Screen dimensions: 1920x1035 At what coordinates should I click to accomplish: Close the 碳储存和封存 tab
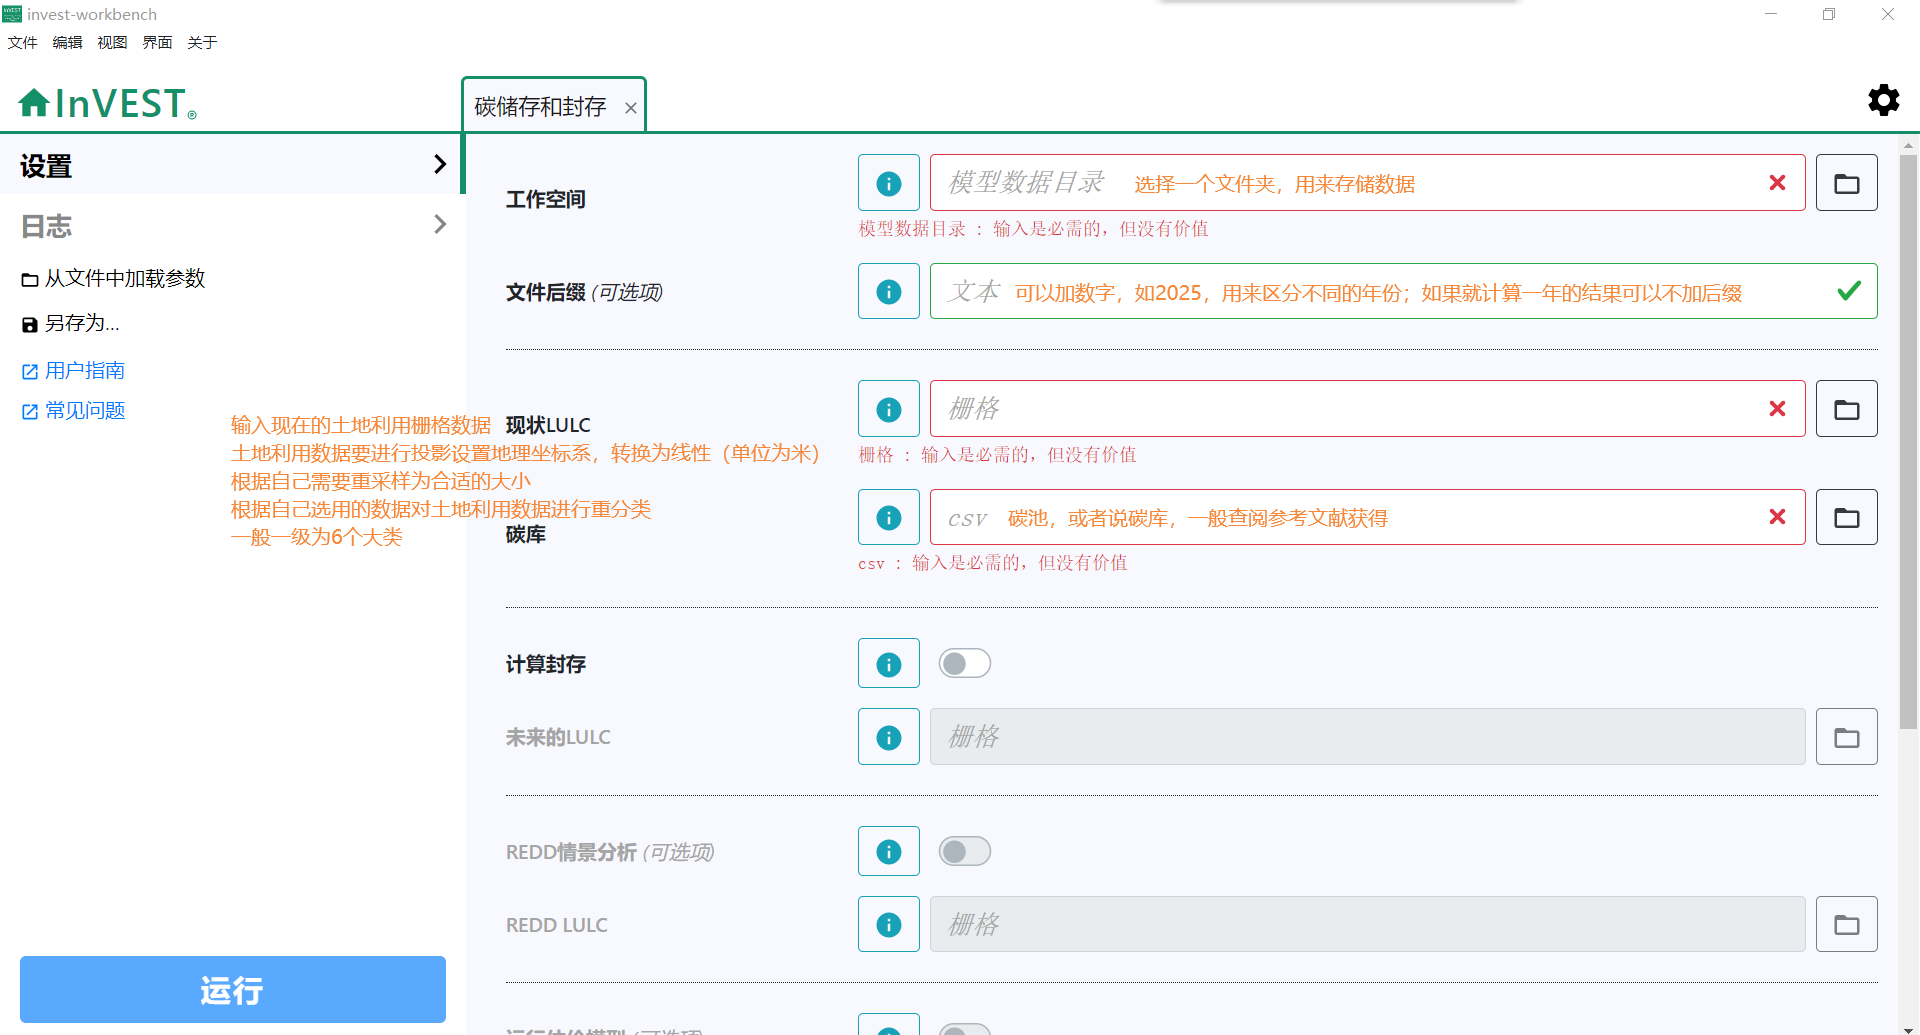point(630,108)
